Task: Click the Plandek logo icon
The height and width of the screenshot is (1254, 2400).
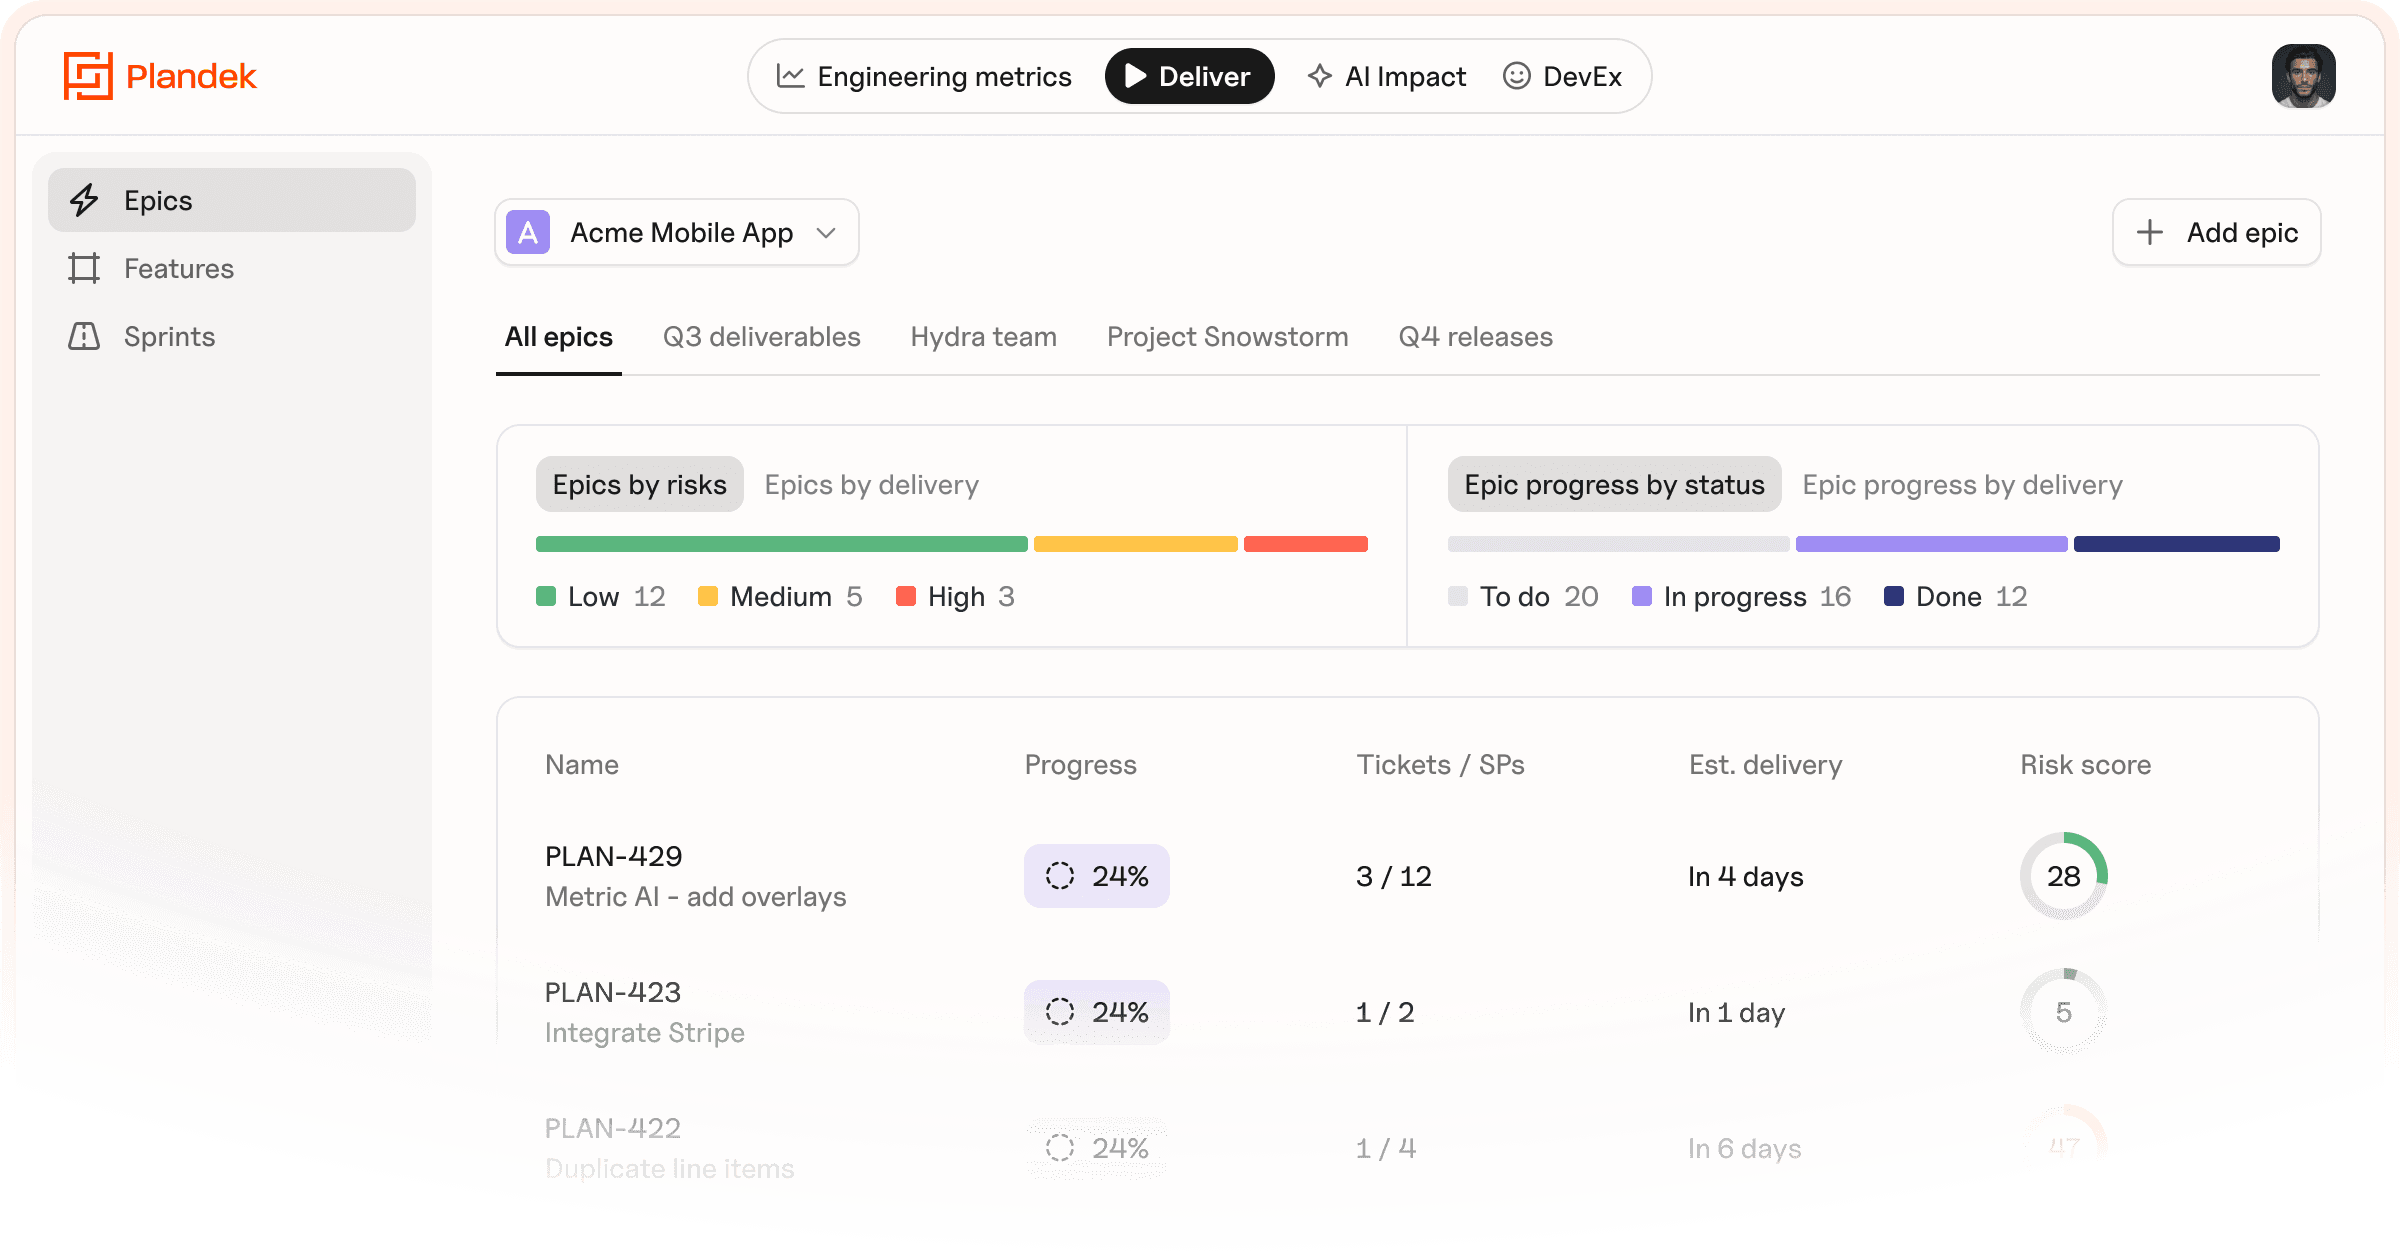Action: point(88,76)
